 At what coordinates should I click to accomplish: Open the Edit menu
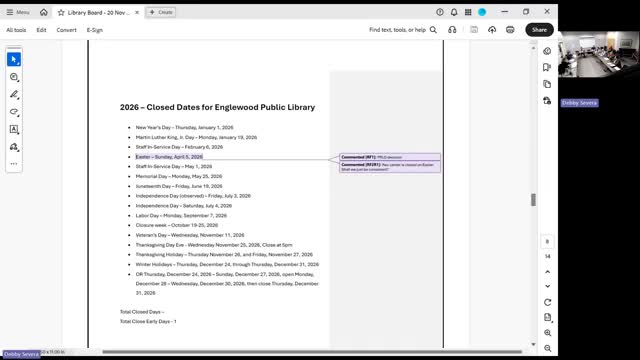point(41,30)
